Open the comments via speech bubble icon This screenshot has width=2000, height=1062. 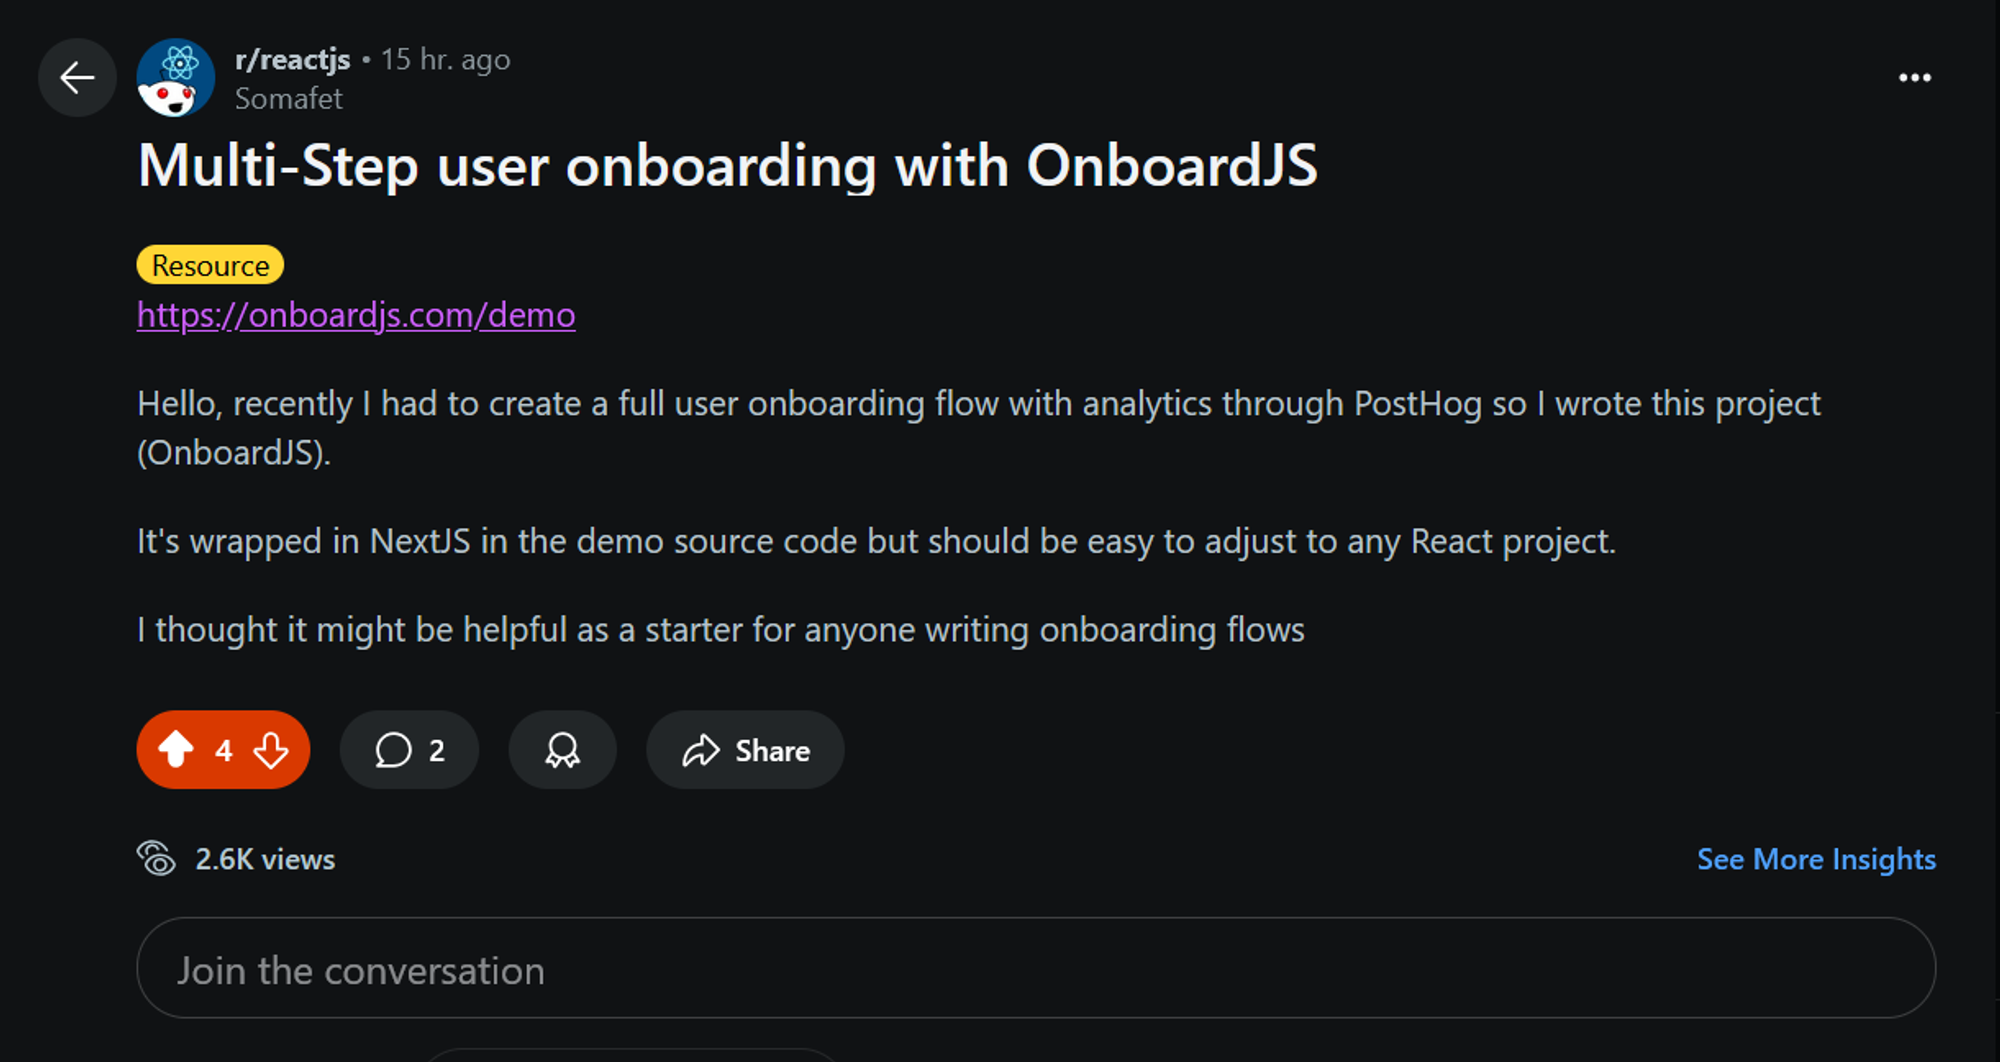coord(393,750)
